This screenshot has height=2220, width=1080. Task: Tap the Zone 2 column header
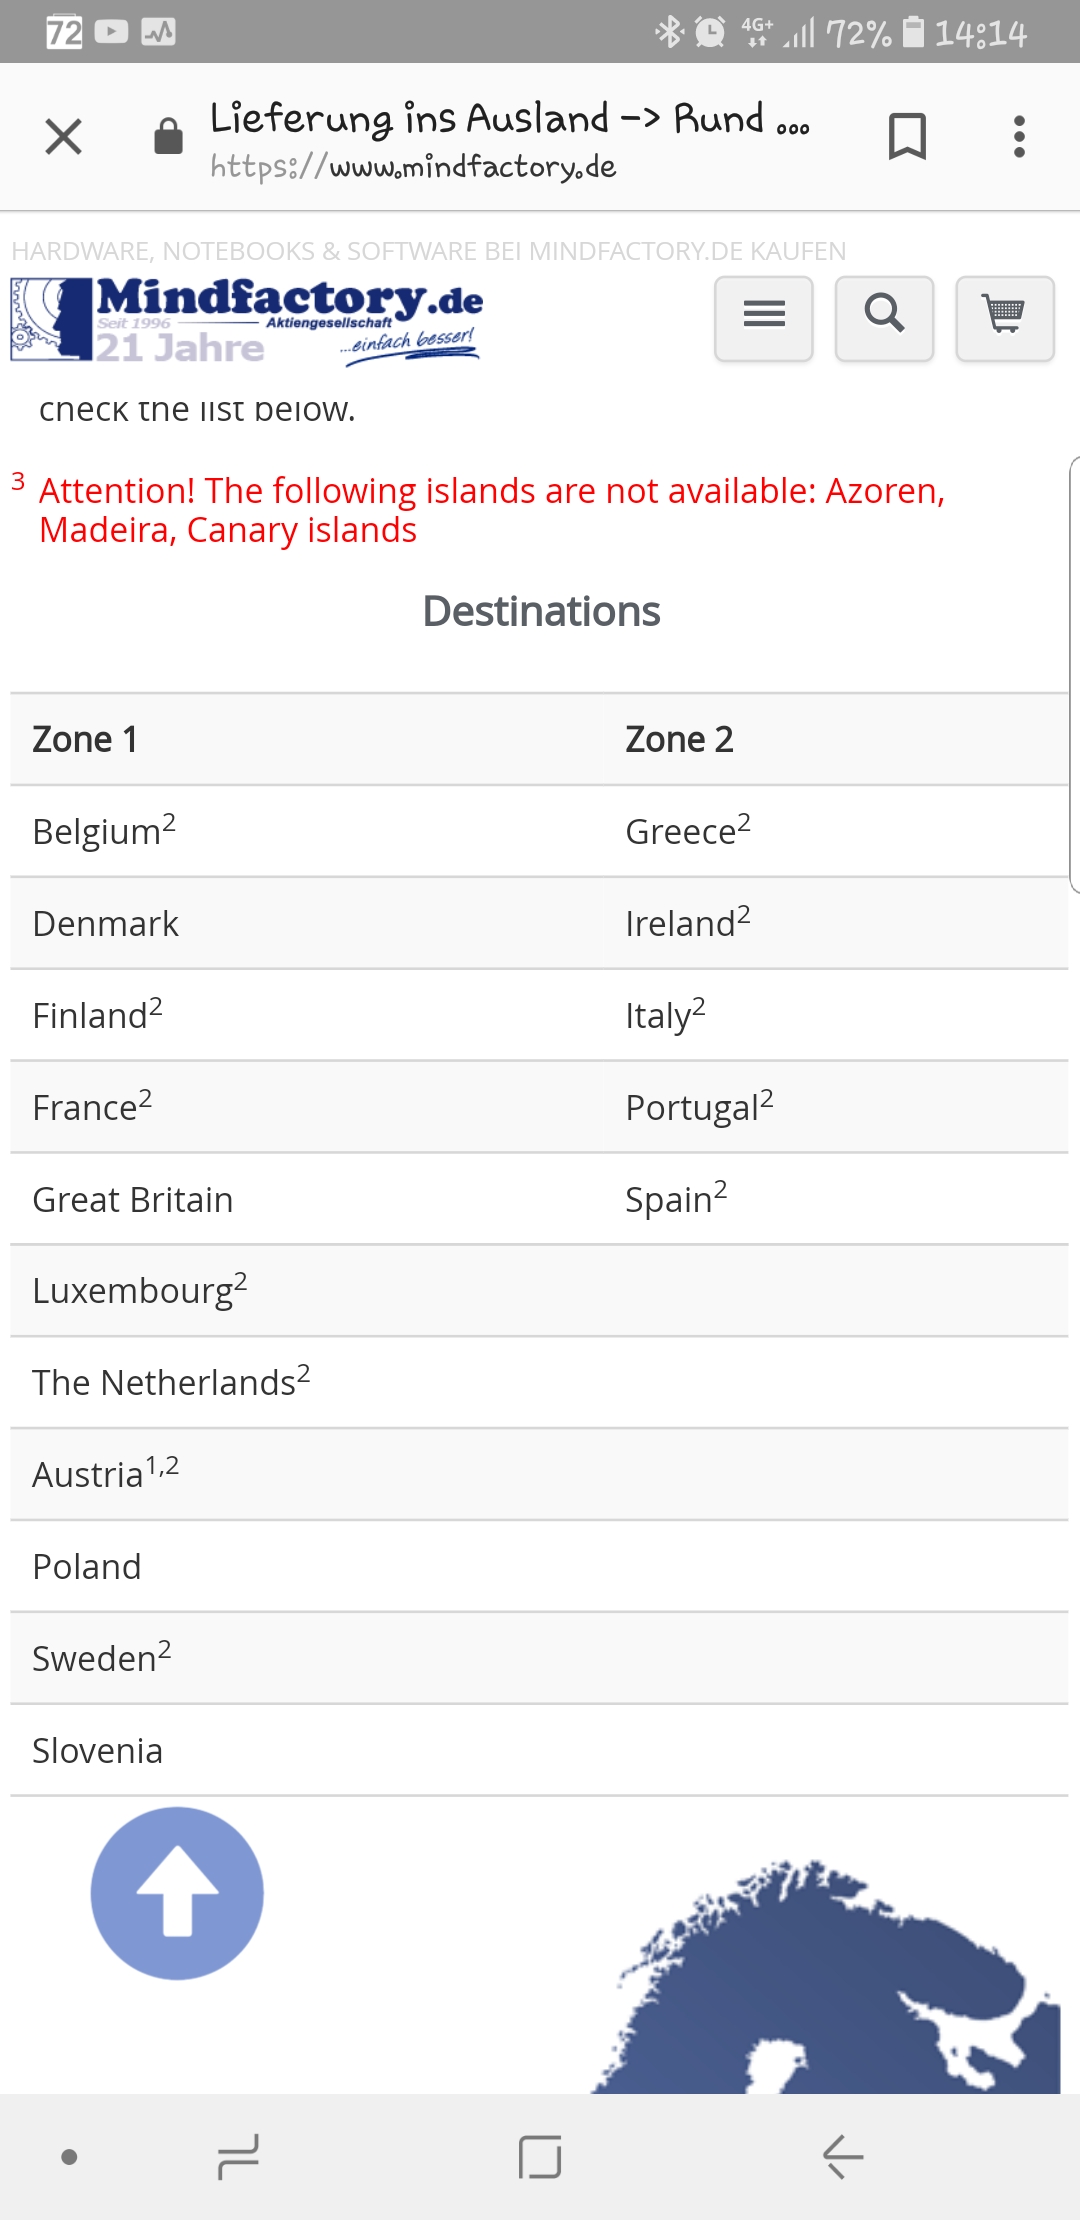(679, 740)
